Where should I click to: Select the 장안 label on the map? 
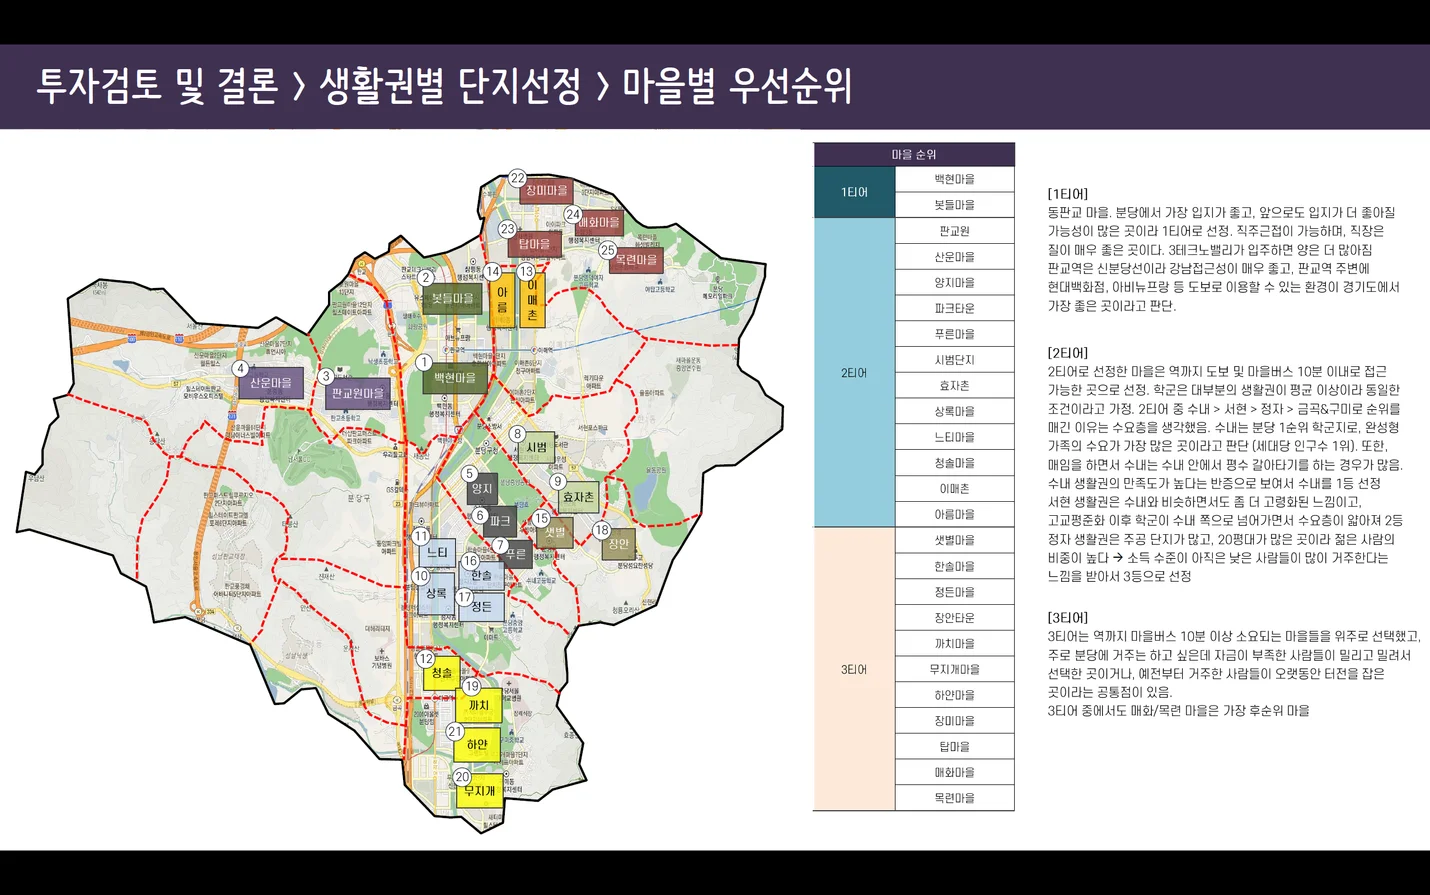click(619, 544)
